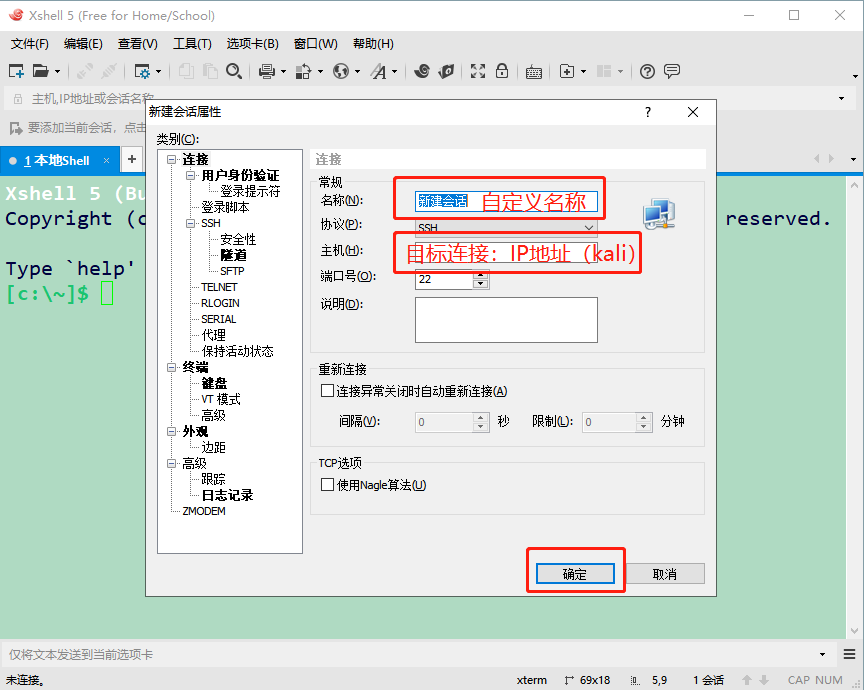Collapse the 终端 category in the tree
Viewport: 864px width, 690px height.
pyautogui.click(x=171, y=367)
